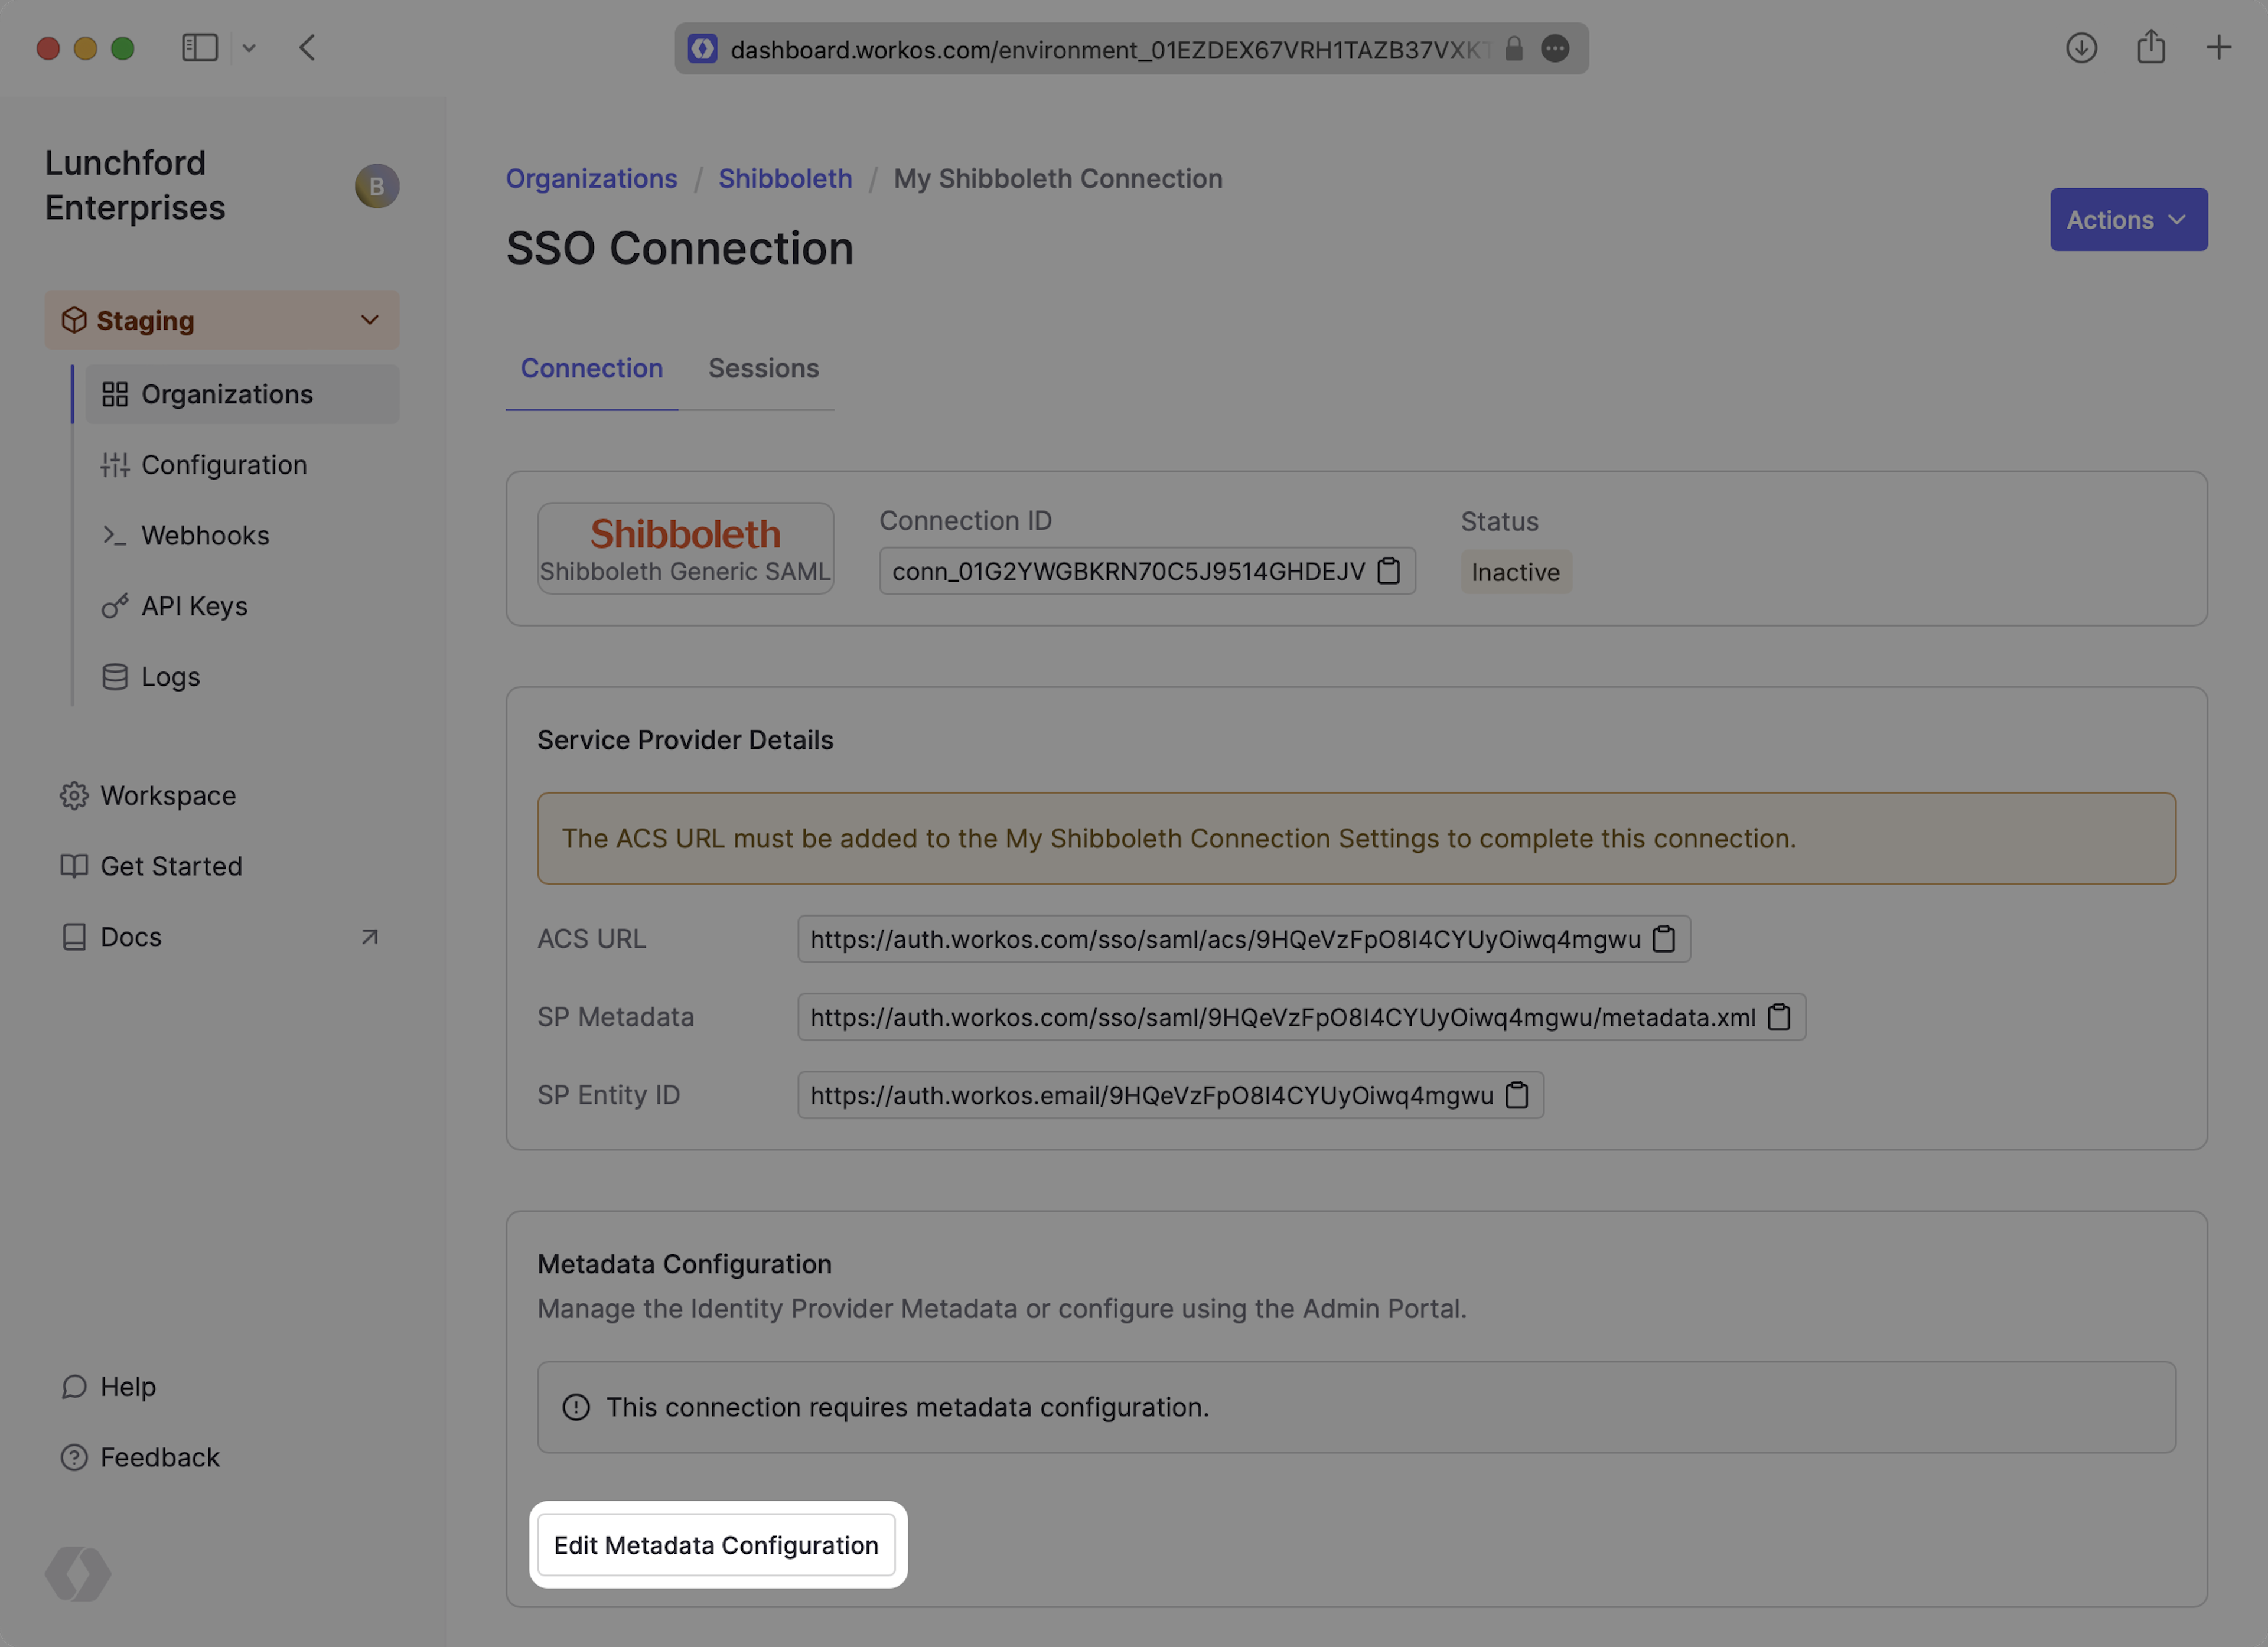2268x1647 pixels.
Task: Go to Shibboleth breadcrumb link
Action: (x=785, y=179)
